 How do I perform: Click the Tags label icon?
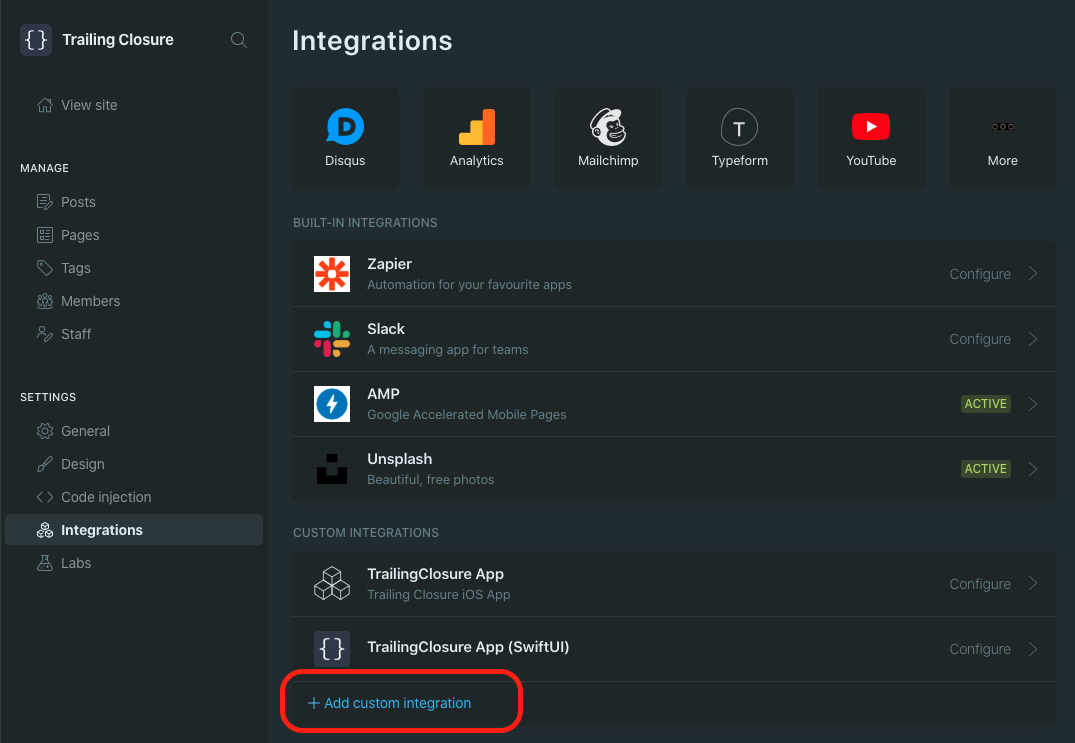point(45,268)
